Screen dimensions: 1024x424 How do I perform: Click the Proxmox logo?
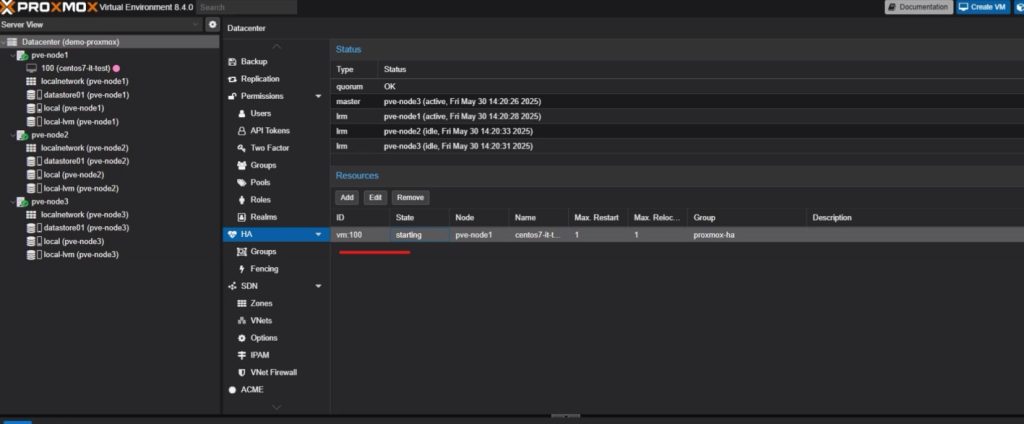click(x=48, y=7)
